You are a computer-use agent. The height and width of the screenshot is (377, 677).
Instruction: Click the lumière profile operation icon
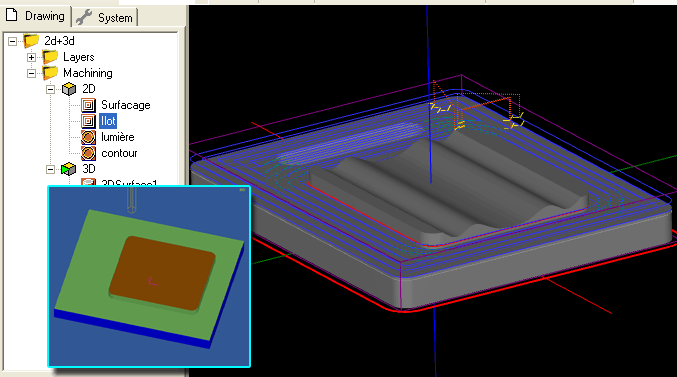pyautogui.click(x=89, y=137)
